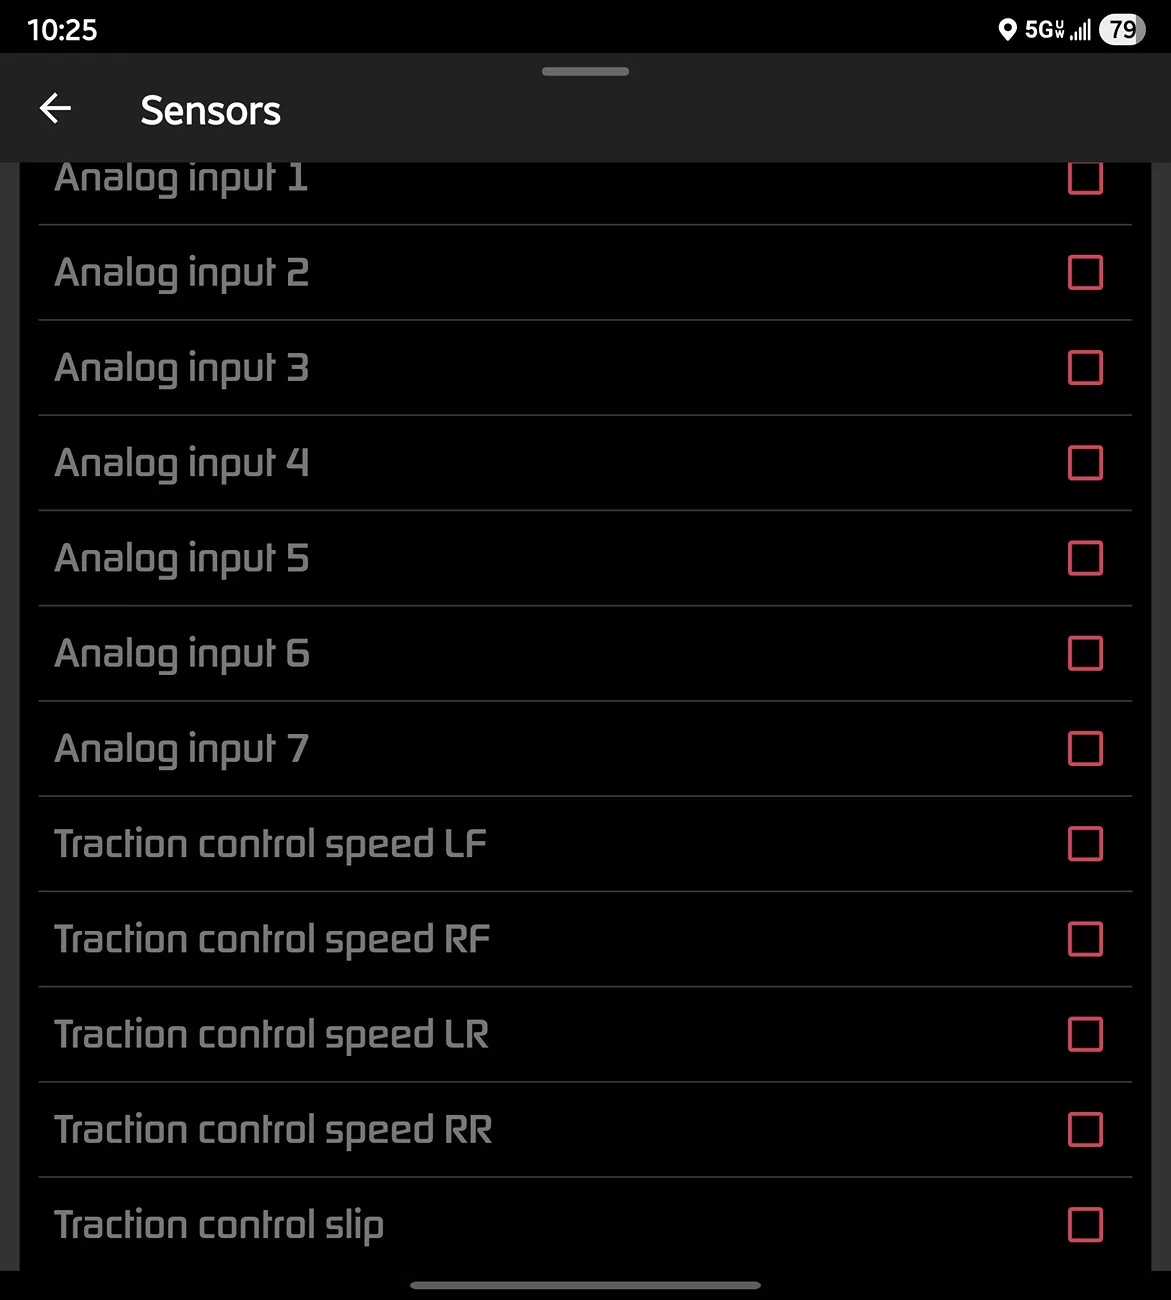This screenshot has height=1300, width=1171.
Task: Enable Analog input 5 sensor checkbox
Action: (x=1085, y=558)
